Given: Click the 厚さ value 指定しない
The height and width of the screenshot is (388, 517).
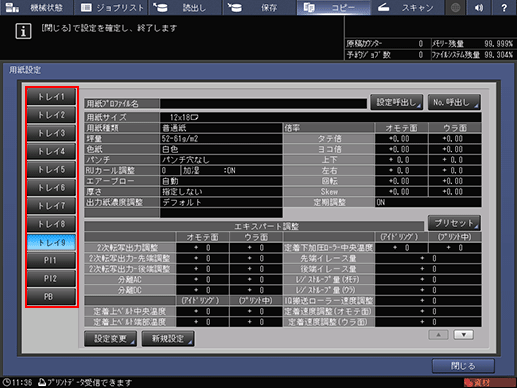Looking at the screenshot, I should [221, 192].
